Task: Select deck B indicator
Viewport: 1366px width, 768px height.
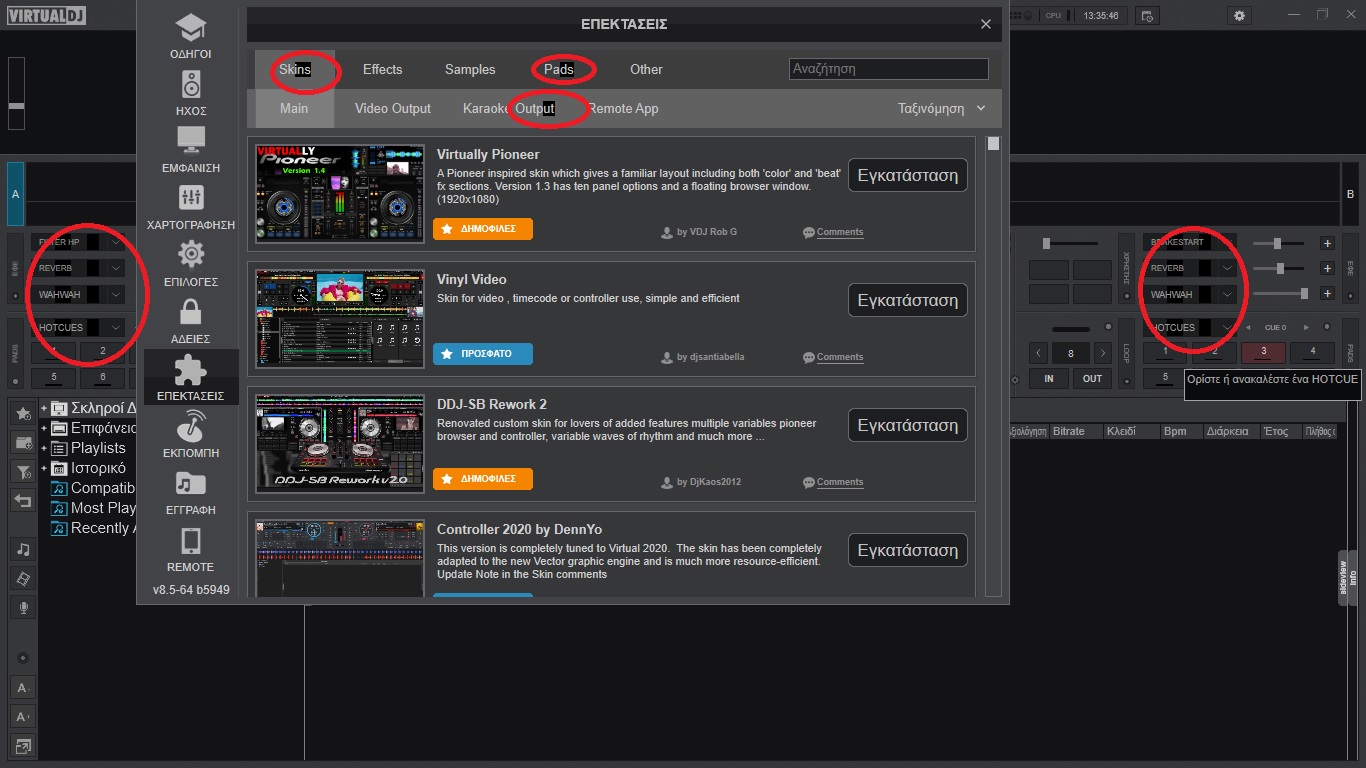Action: point(1350,194)
